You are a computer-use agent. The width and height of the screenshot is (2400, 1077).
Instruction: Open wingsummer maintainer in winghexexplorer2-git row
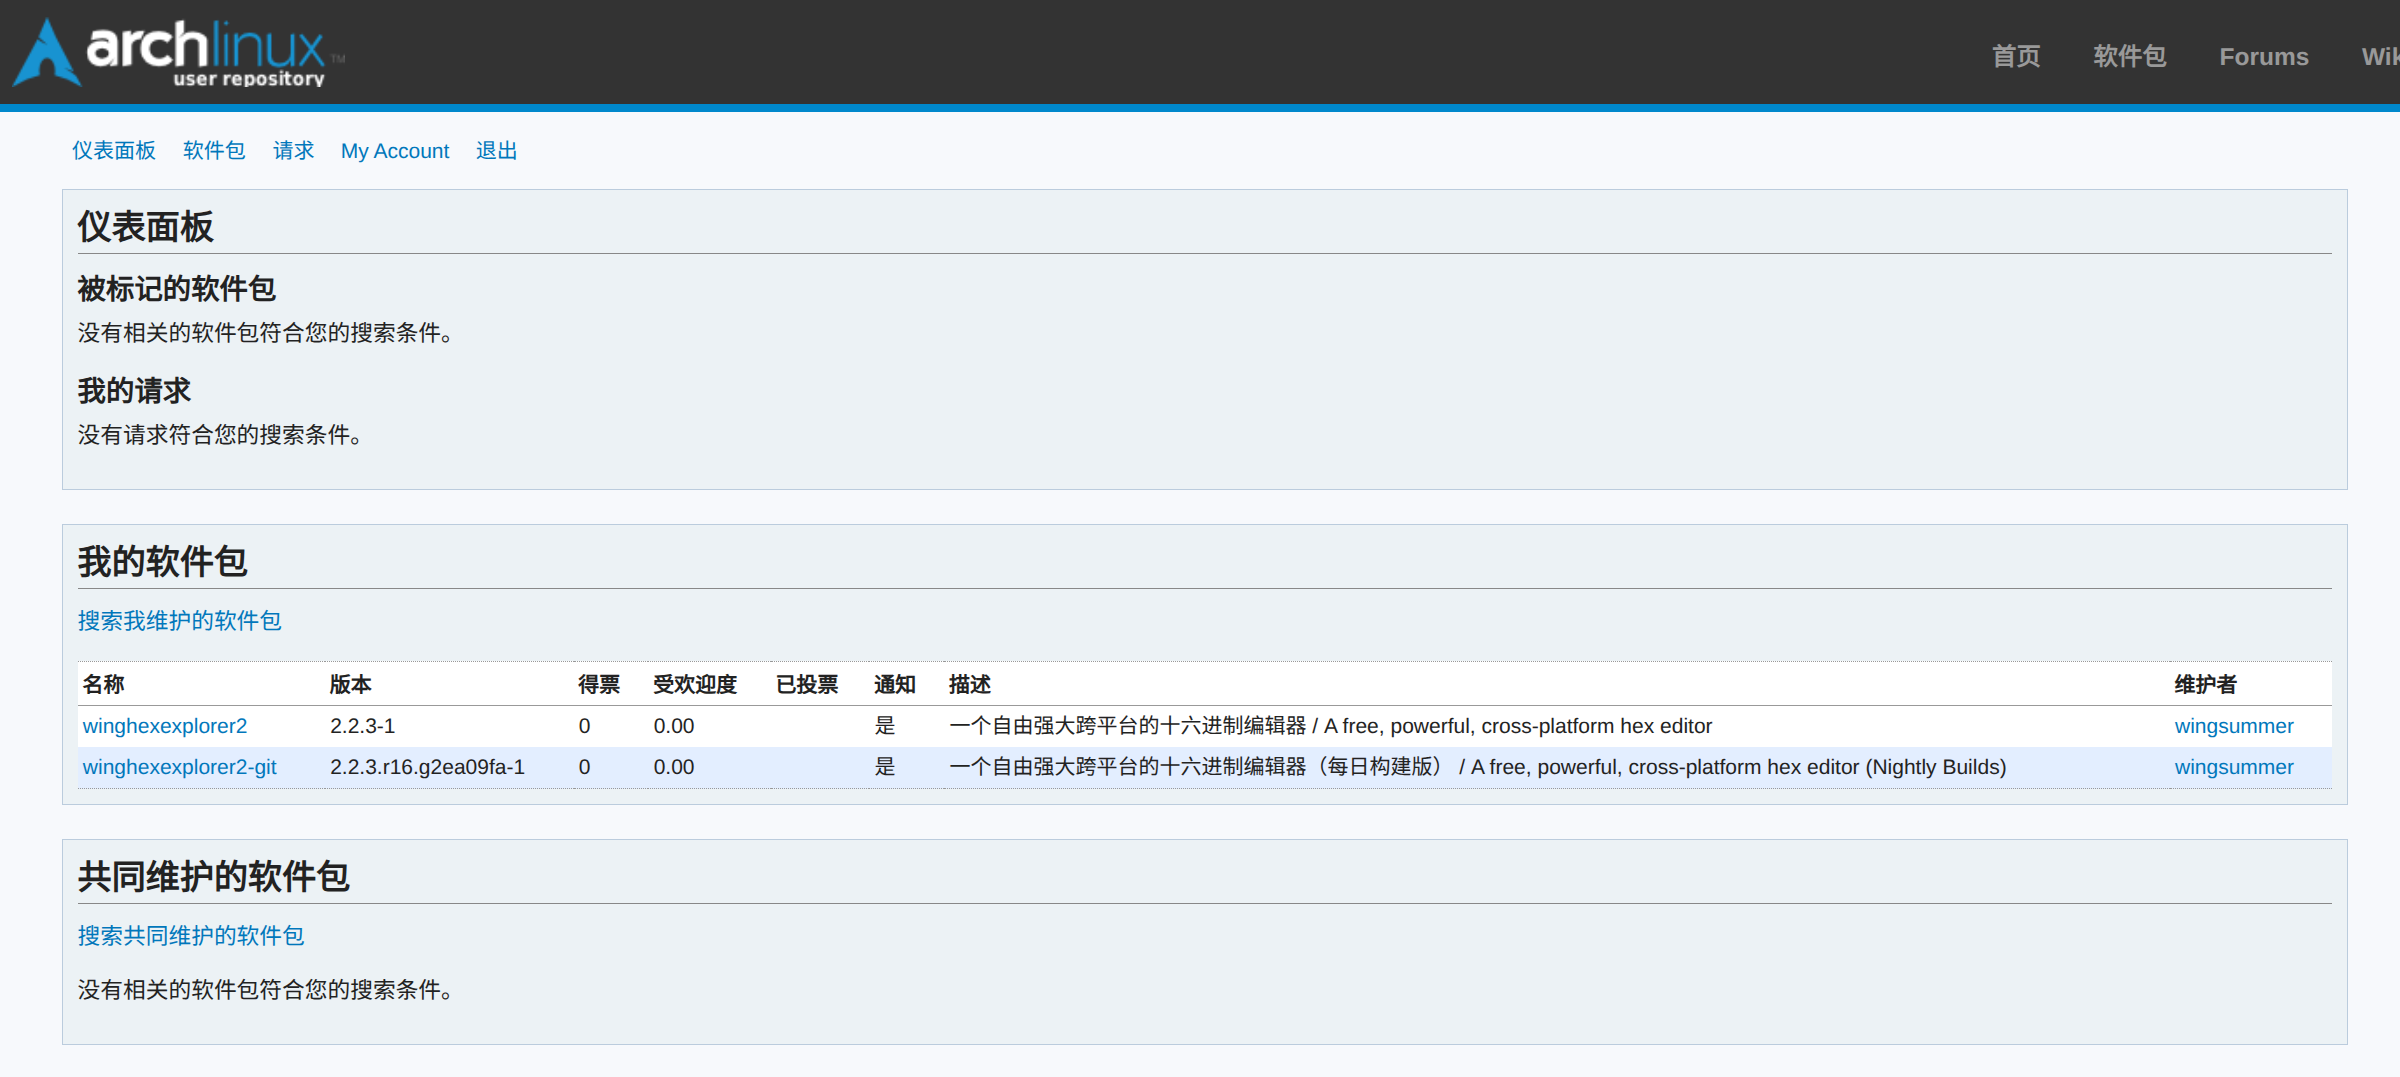(x=2234, y=767)
